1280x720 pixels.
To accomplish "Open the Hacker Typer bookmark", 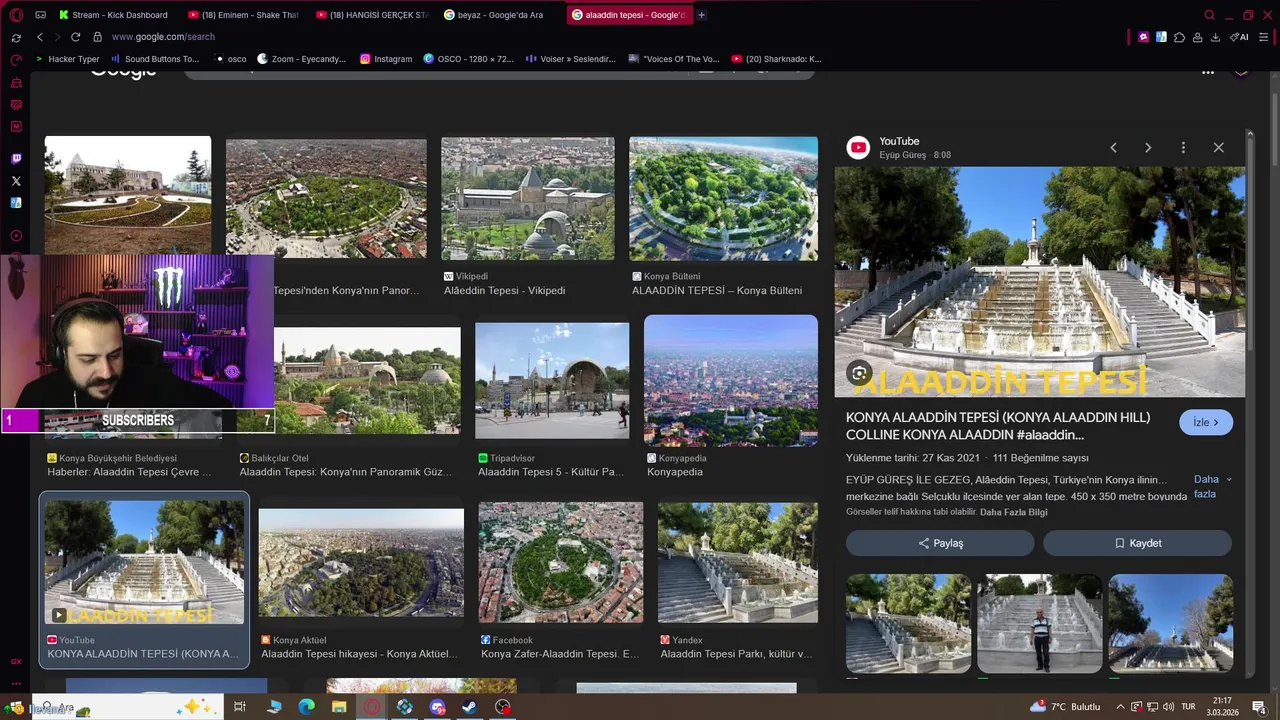I will coord(67,59).
